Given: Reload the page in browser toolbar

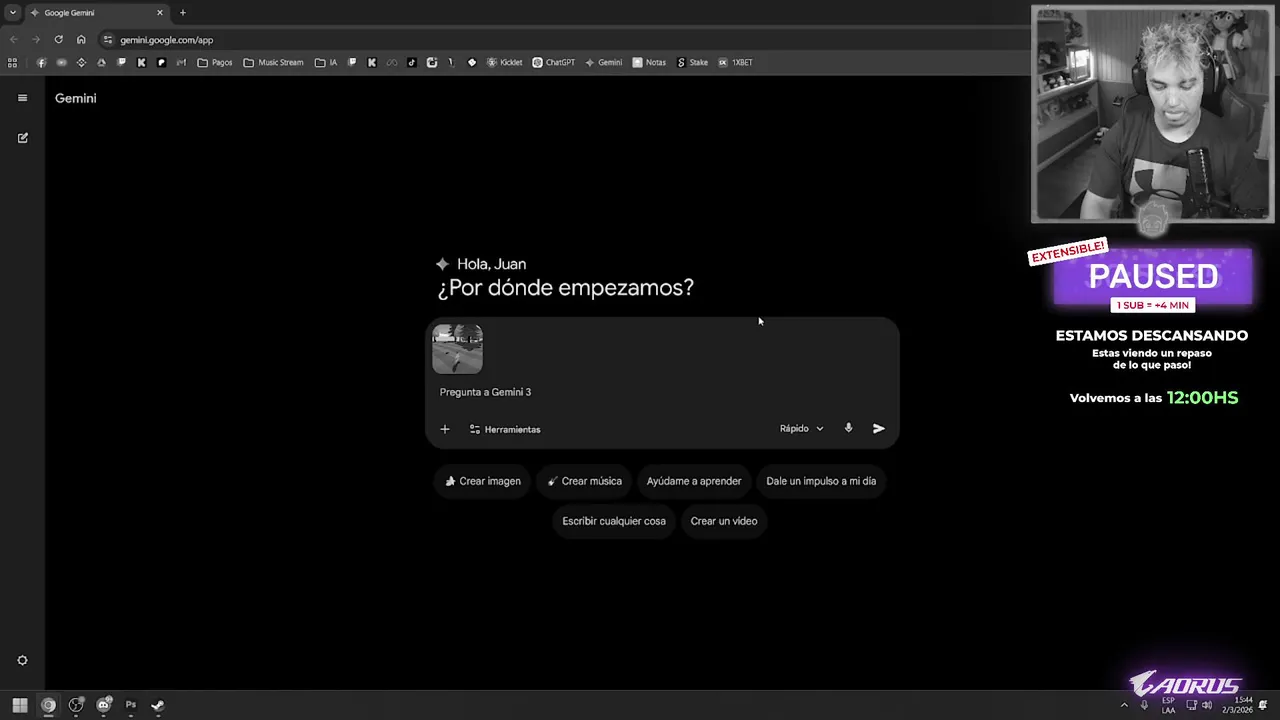Looking at the screenshot, I should click(58, 40).
